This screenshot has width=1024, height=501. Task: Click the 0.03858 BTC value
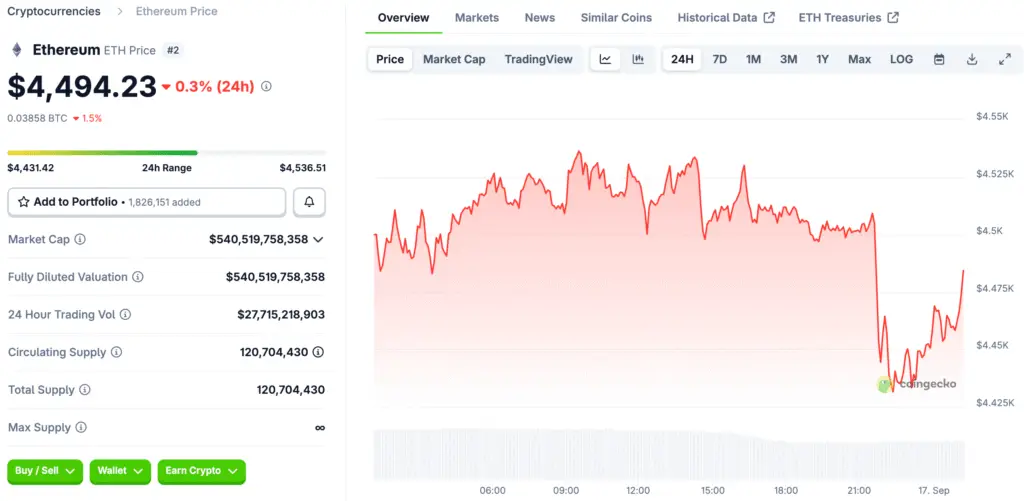point(37,118)
